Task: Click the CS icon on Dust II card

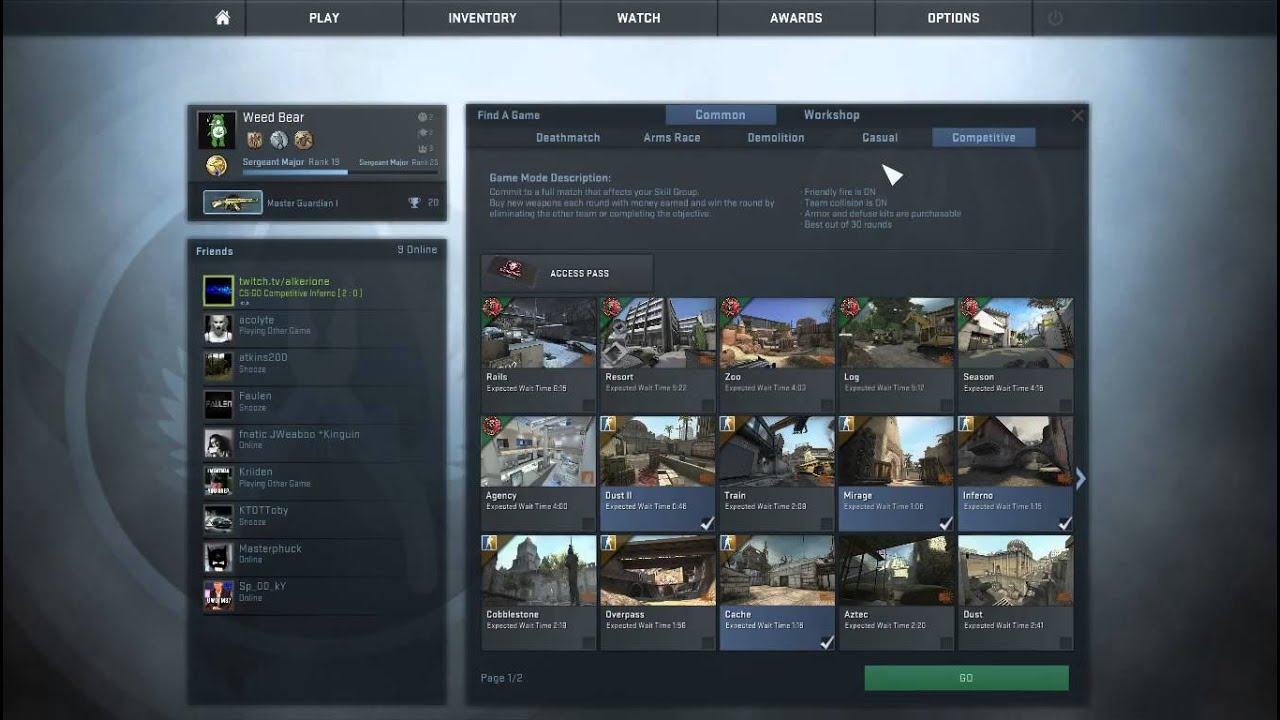Action: point(609,424)
